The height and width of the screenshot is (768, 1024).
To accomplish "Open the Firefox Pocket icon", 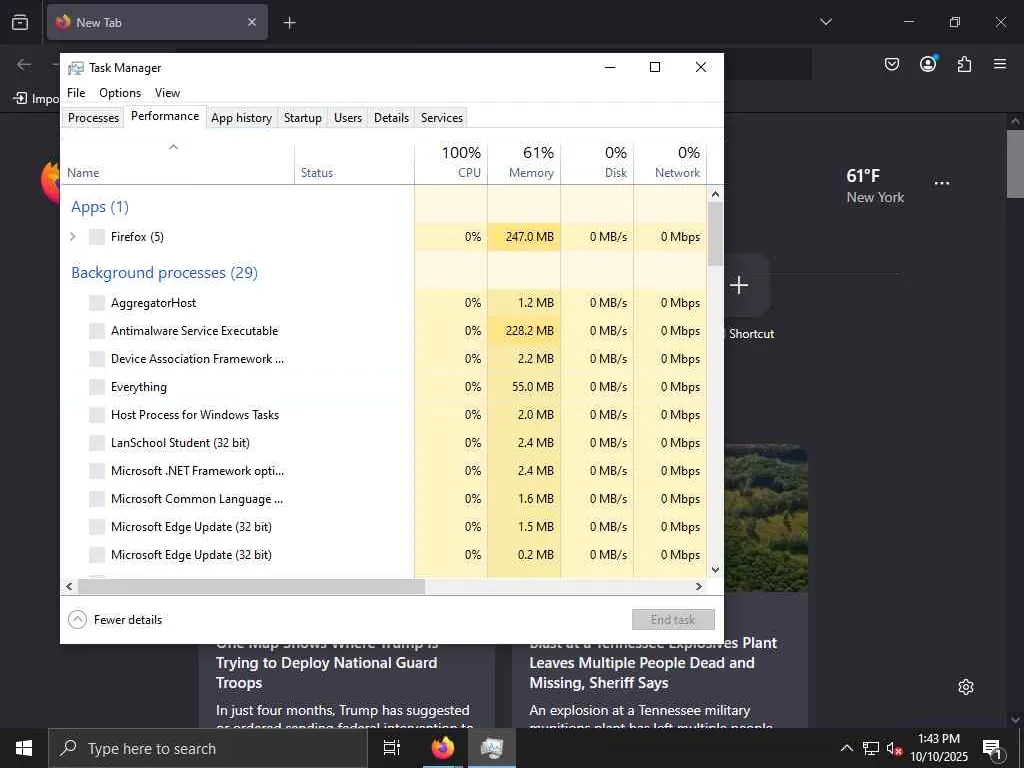I will 892,64.
